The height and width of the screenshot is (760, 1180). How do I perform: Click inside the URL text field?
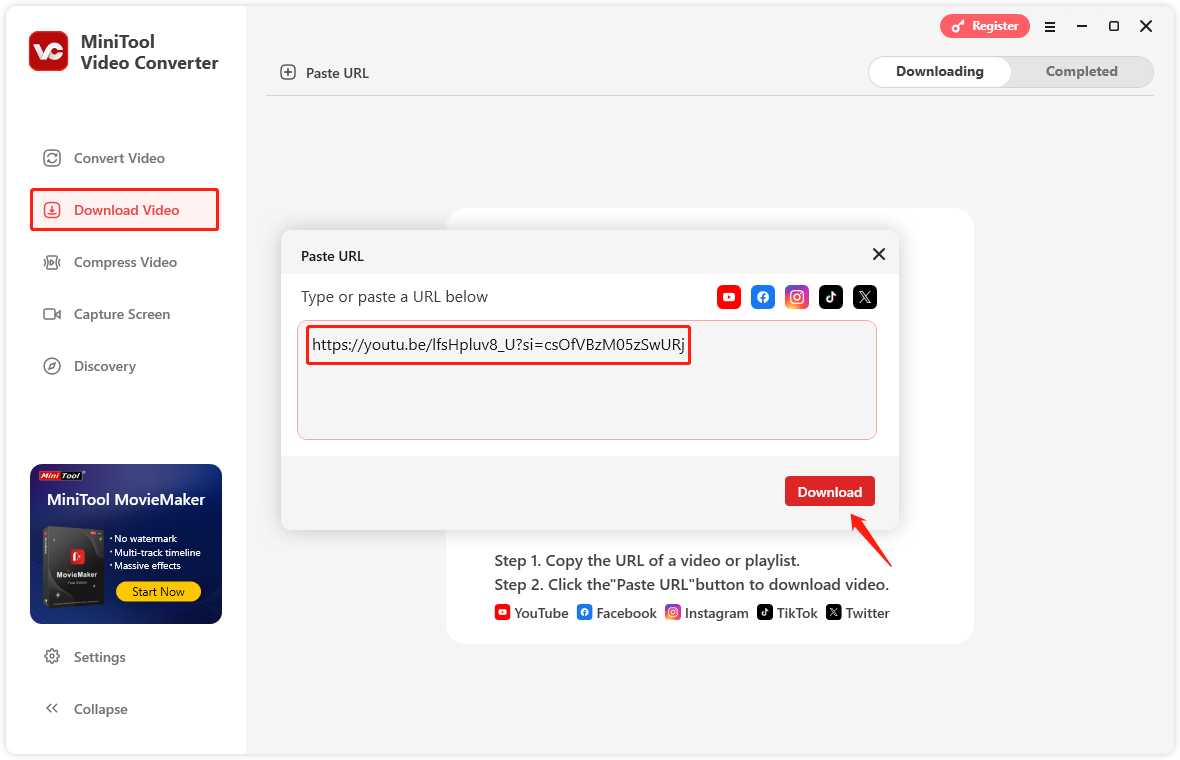pos(587,380)
